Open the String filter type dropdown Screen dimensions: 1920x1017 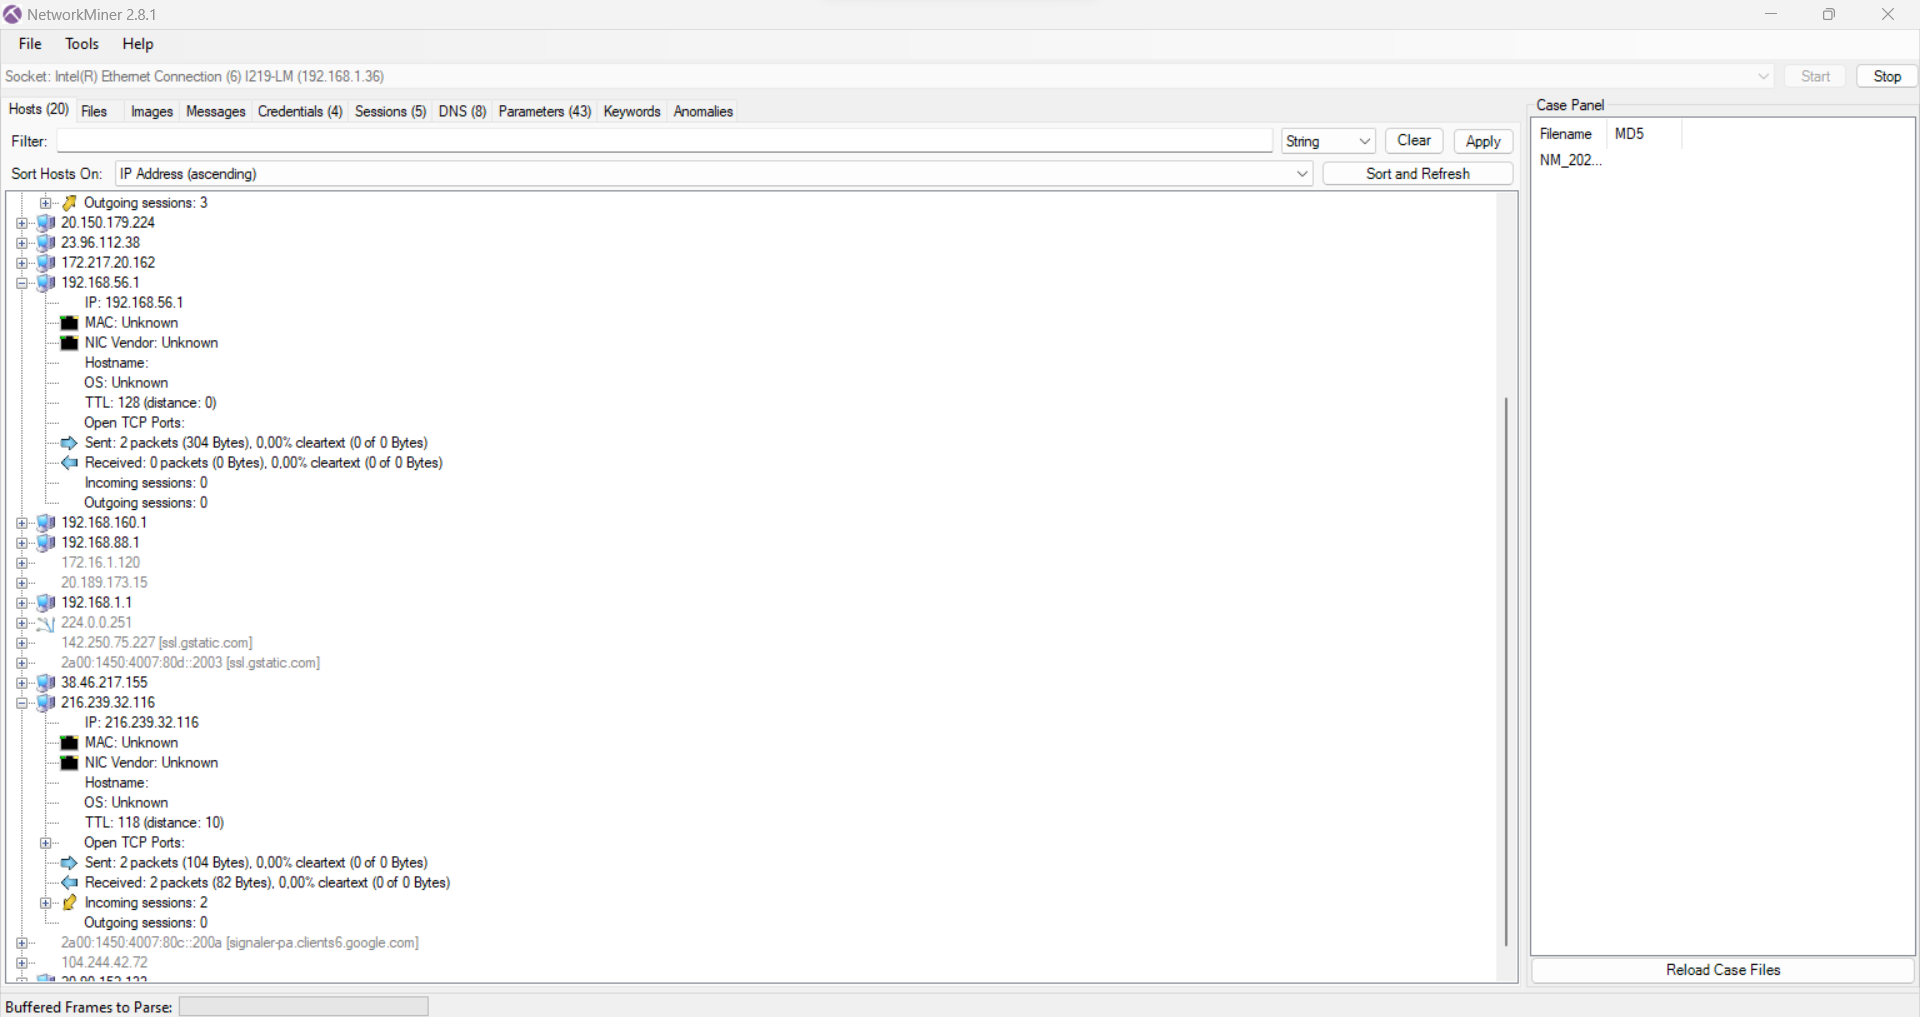1364,142
